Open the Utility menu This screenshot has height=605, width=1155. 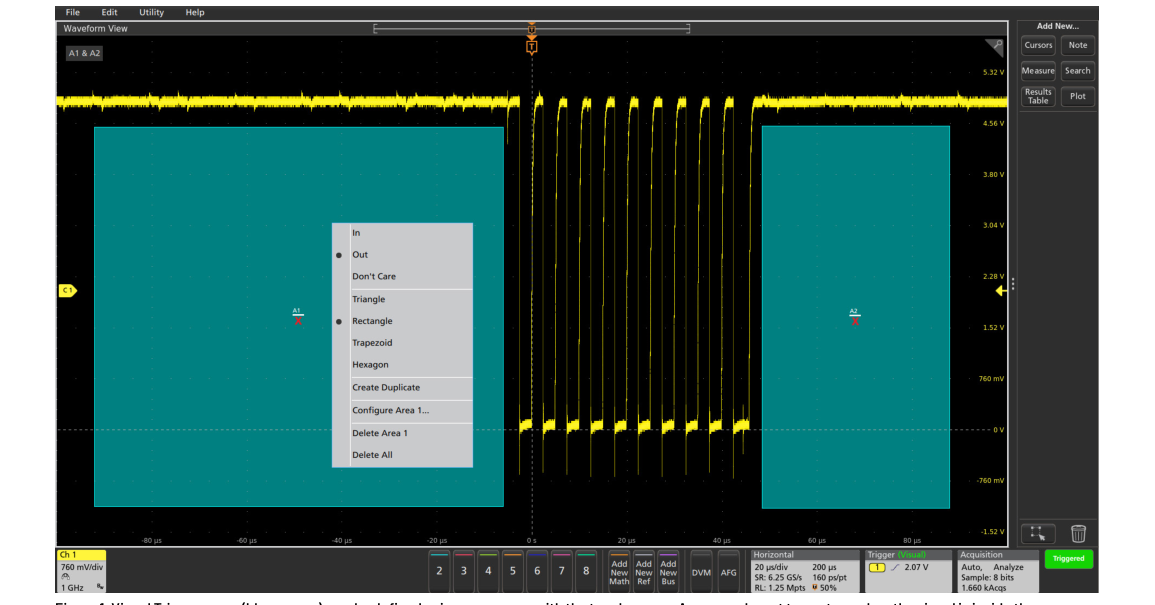coord(151,13)
